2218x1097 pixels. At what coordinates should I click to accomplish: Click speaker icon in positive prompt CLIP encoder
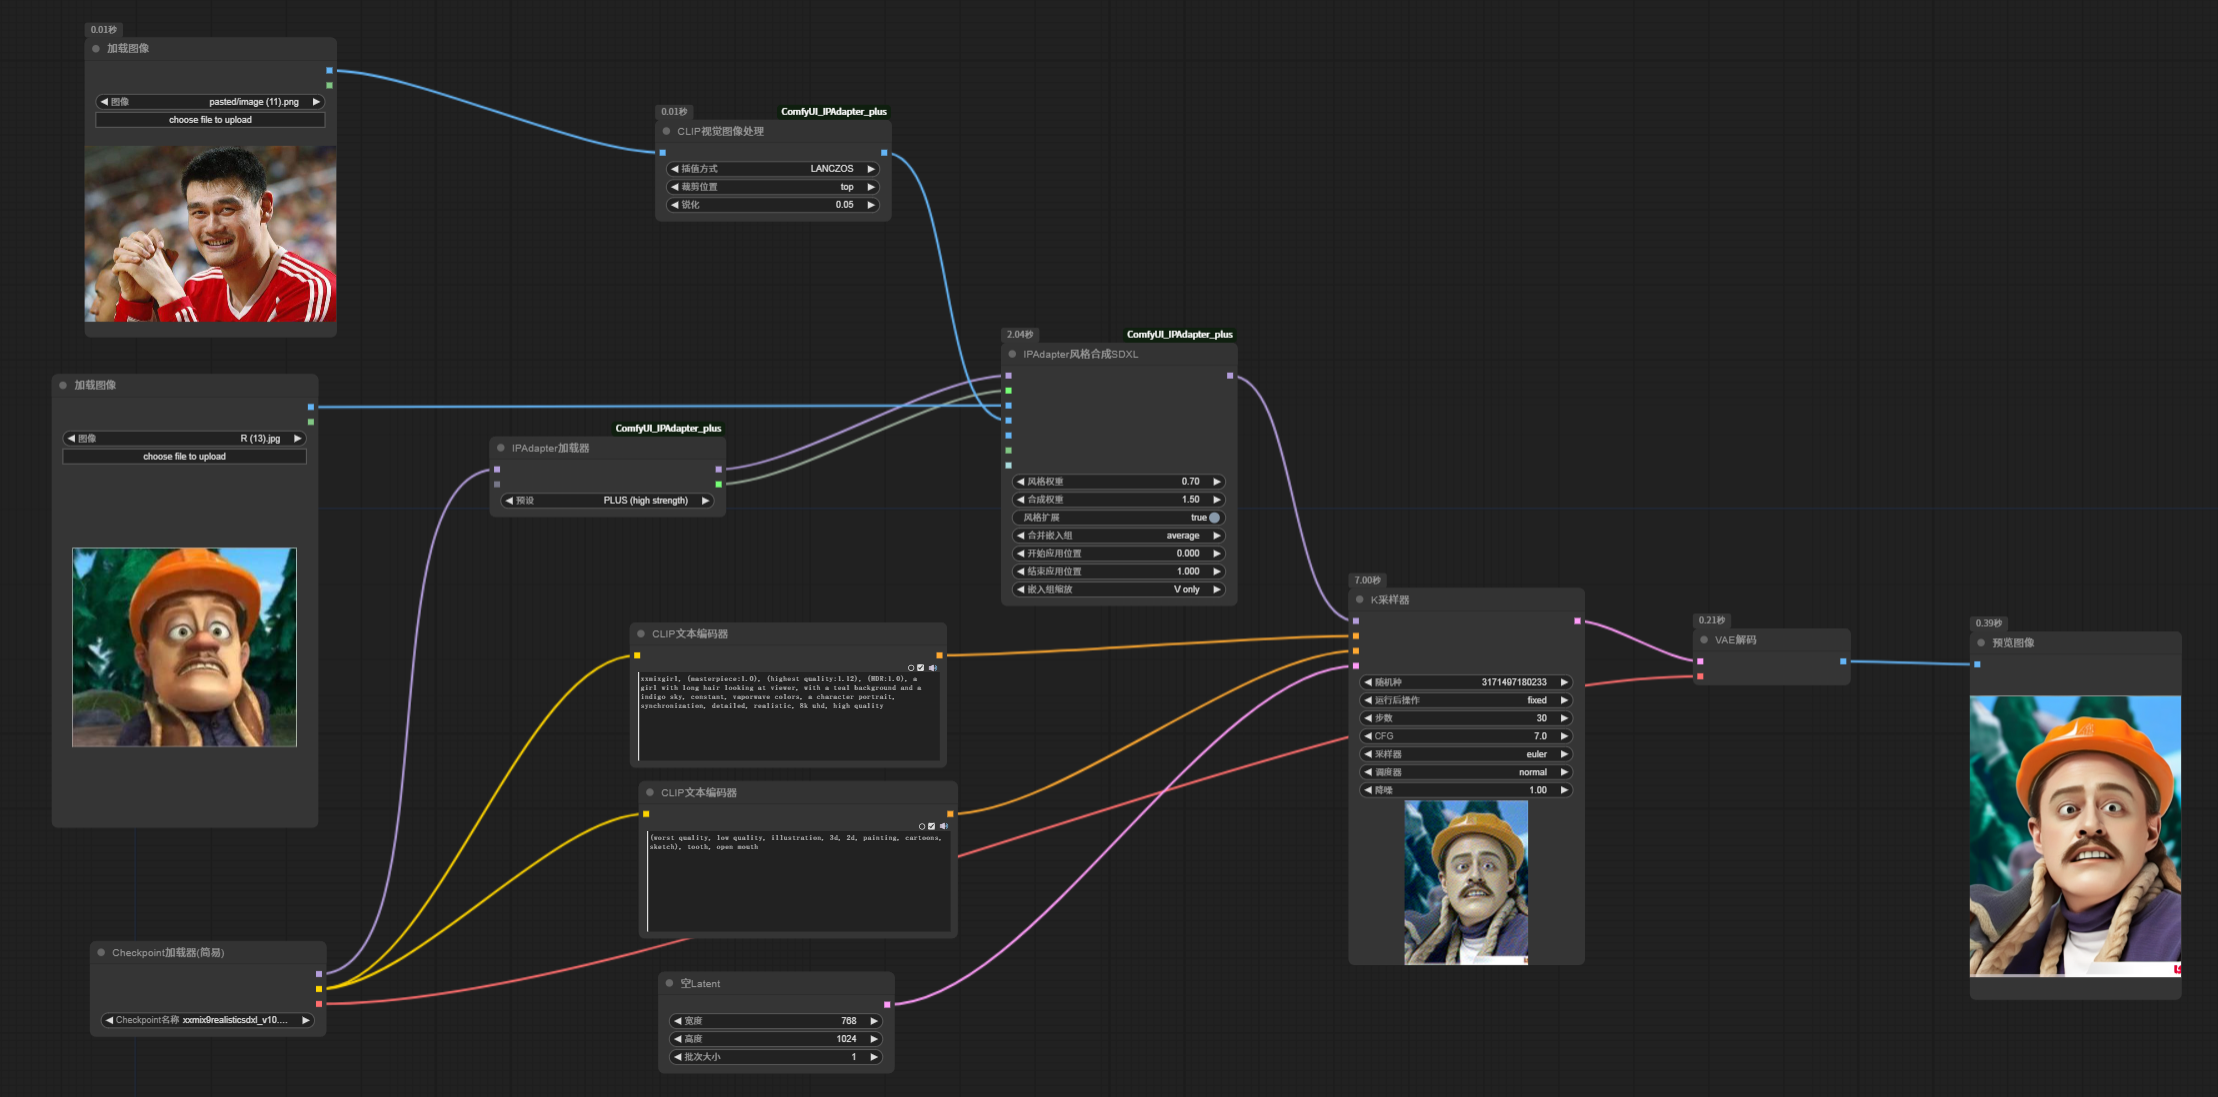[x=933, y=667]
